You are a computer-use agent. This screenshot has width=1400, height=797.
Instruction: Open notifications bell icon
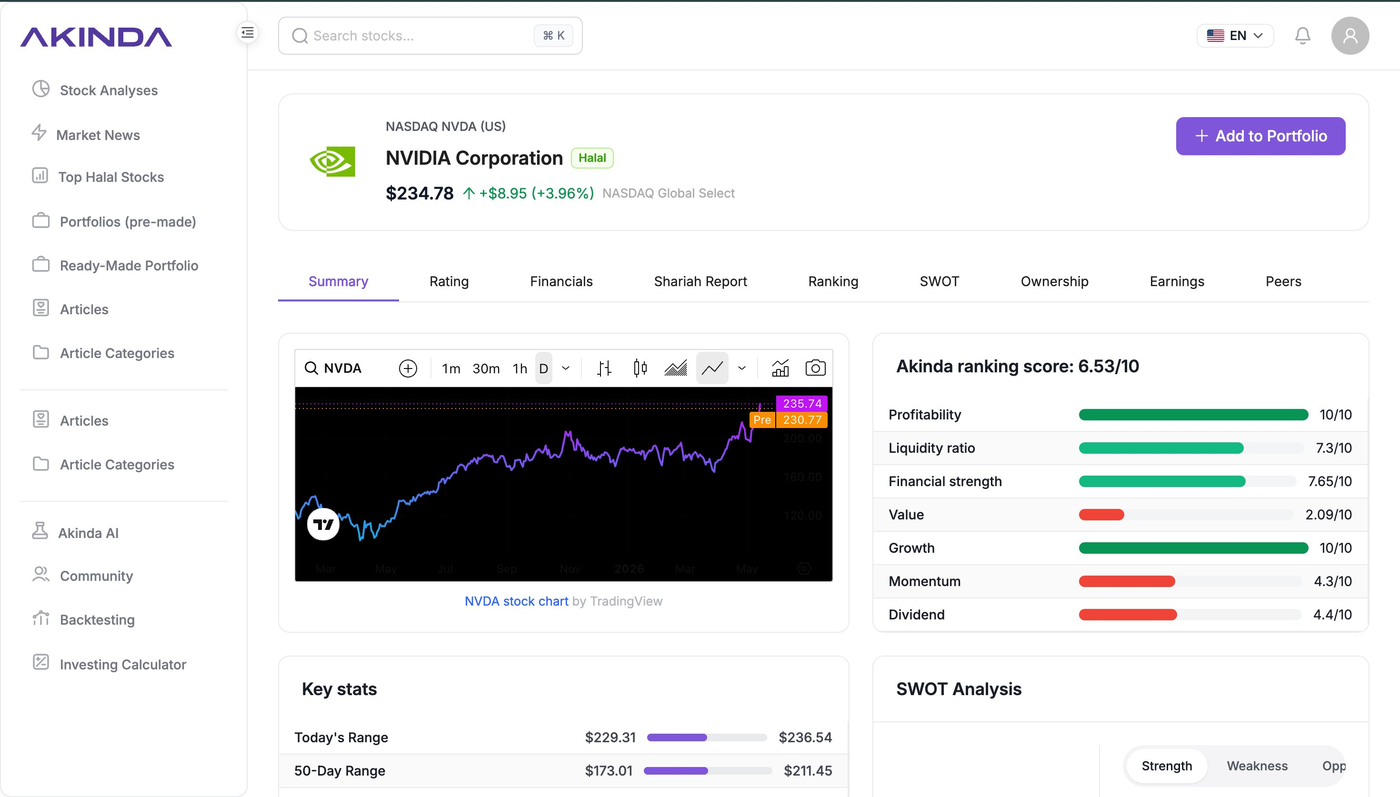[x=1302, y=36]
